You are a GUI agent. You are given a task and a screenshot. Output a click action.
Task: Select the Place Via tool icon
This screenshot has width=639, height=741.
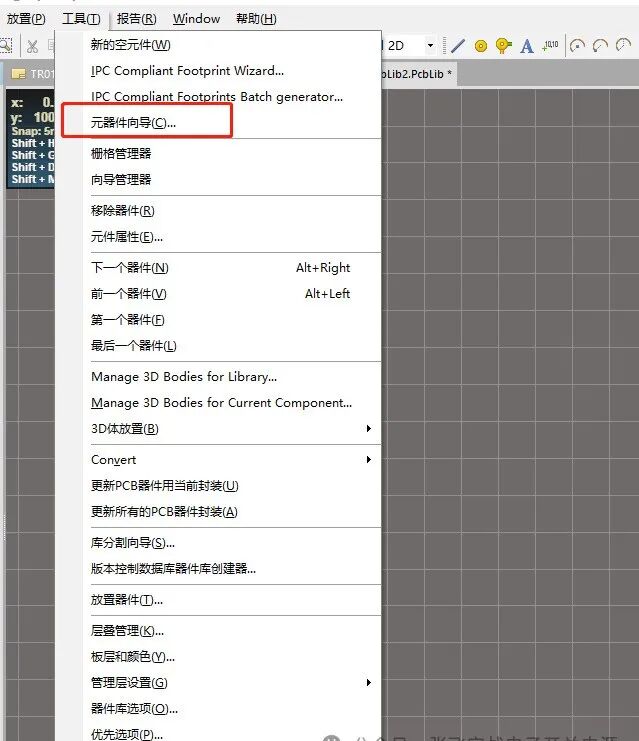coord(503,45)
